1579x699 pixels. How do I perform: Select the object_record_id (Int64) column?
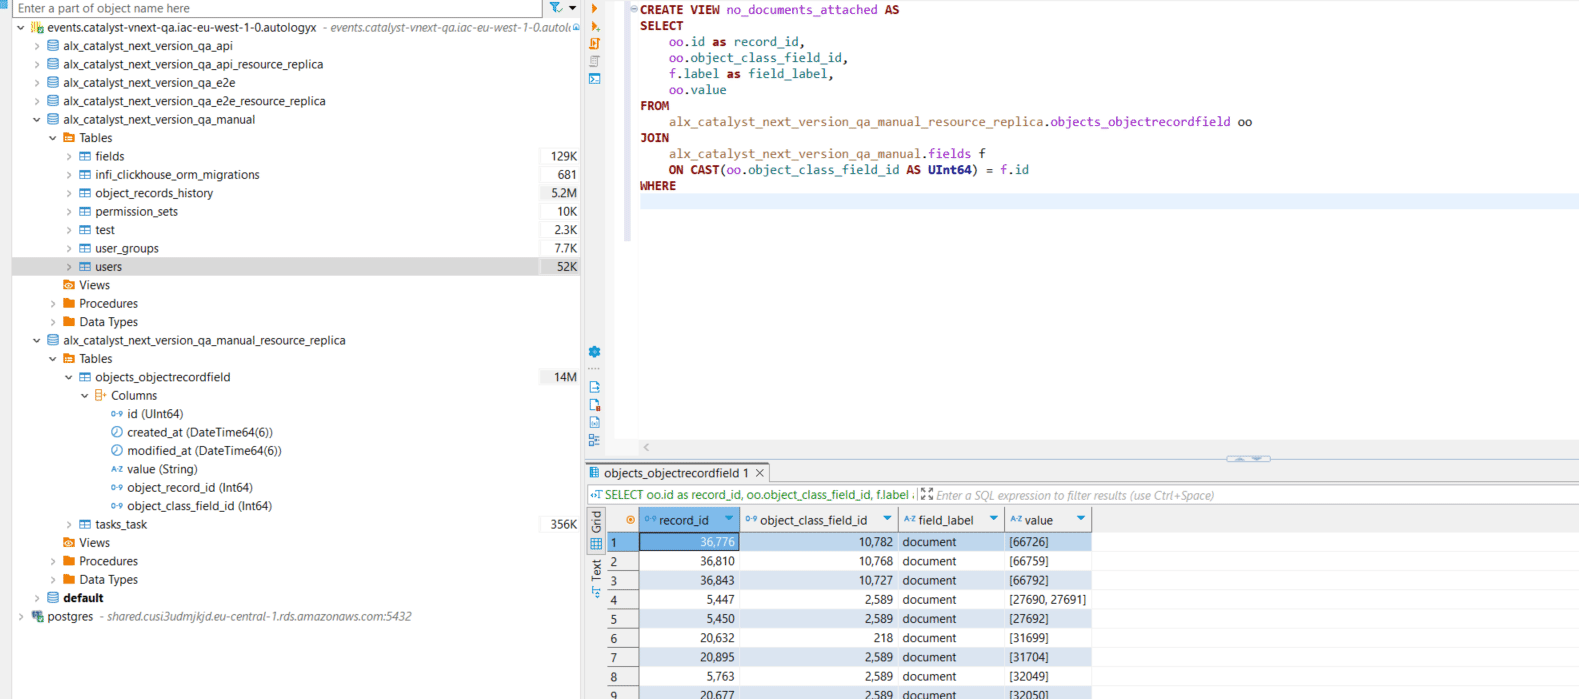pyautogui.click(x=190, y=488)
